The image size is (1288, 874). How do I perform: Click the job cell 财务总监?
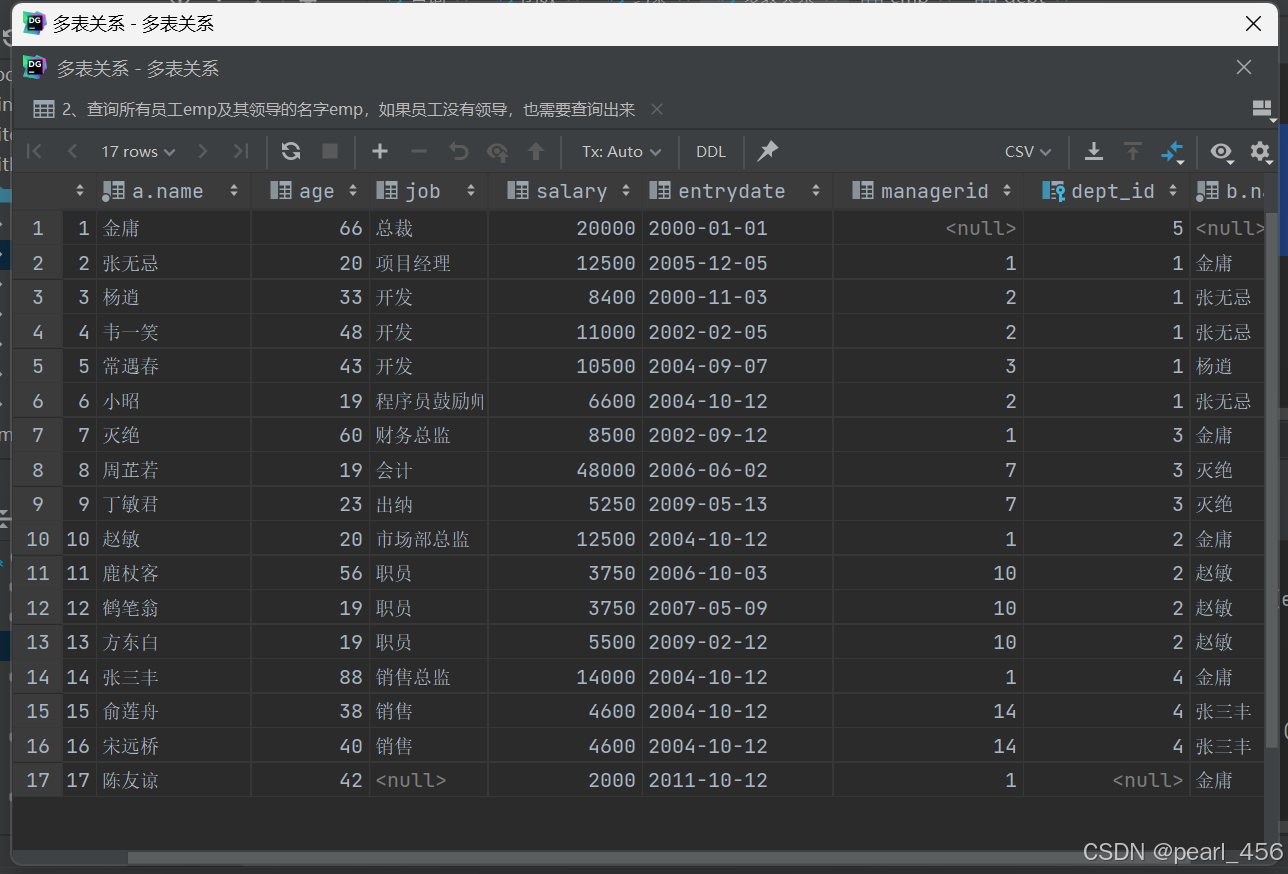click(428, 435)
